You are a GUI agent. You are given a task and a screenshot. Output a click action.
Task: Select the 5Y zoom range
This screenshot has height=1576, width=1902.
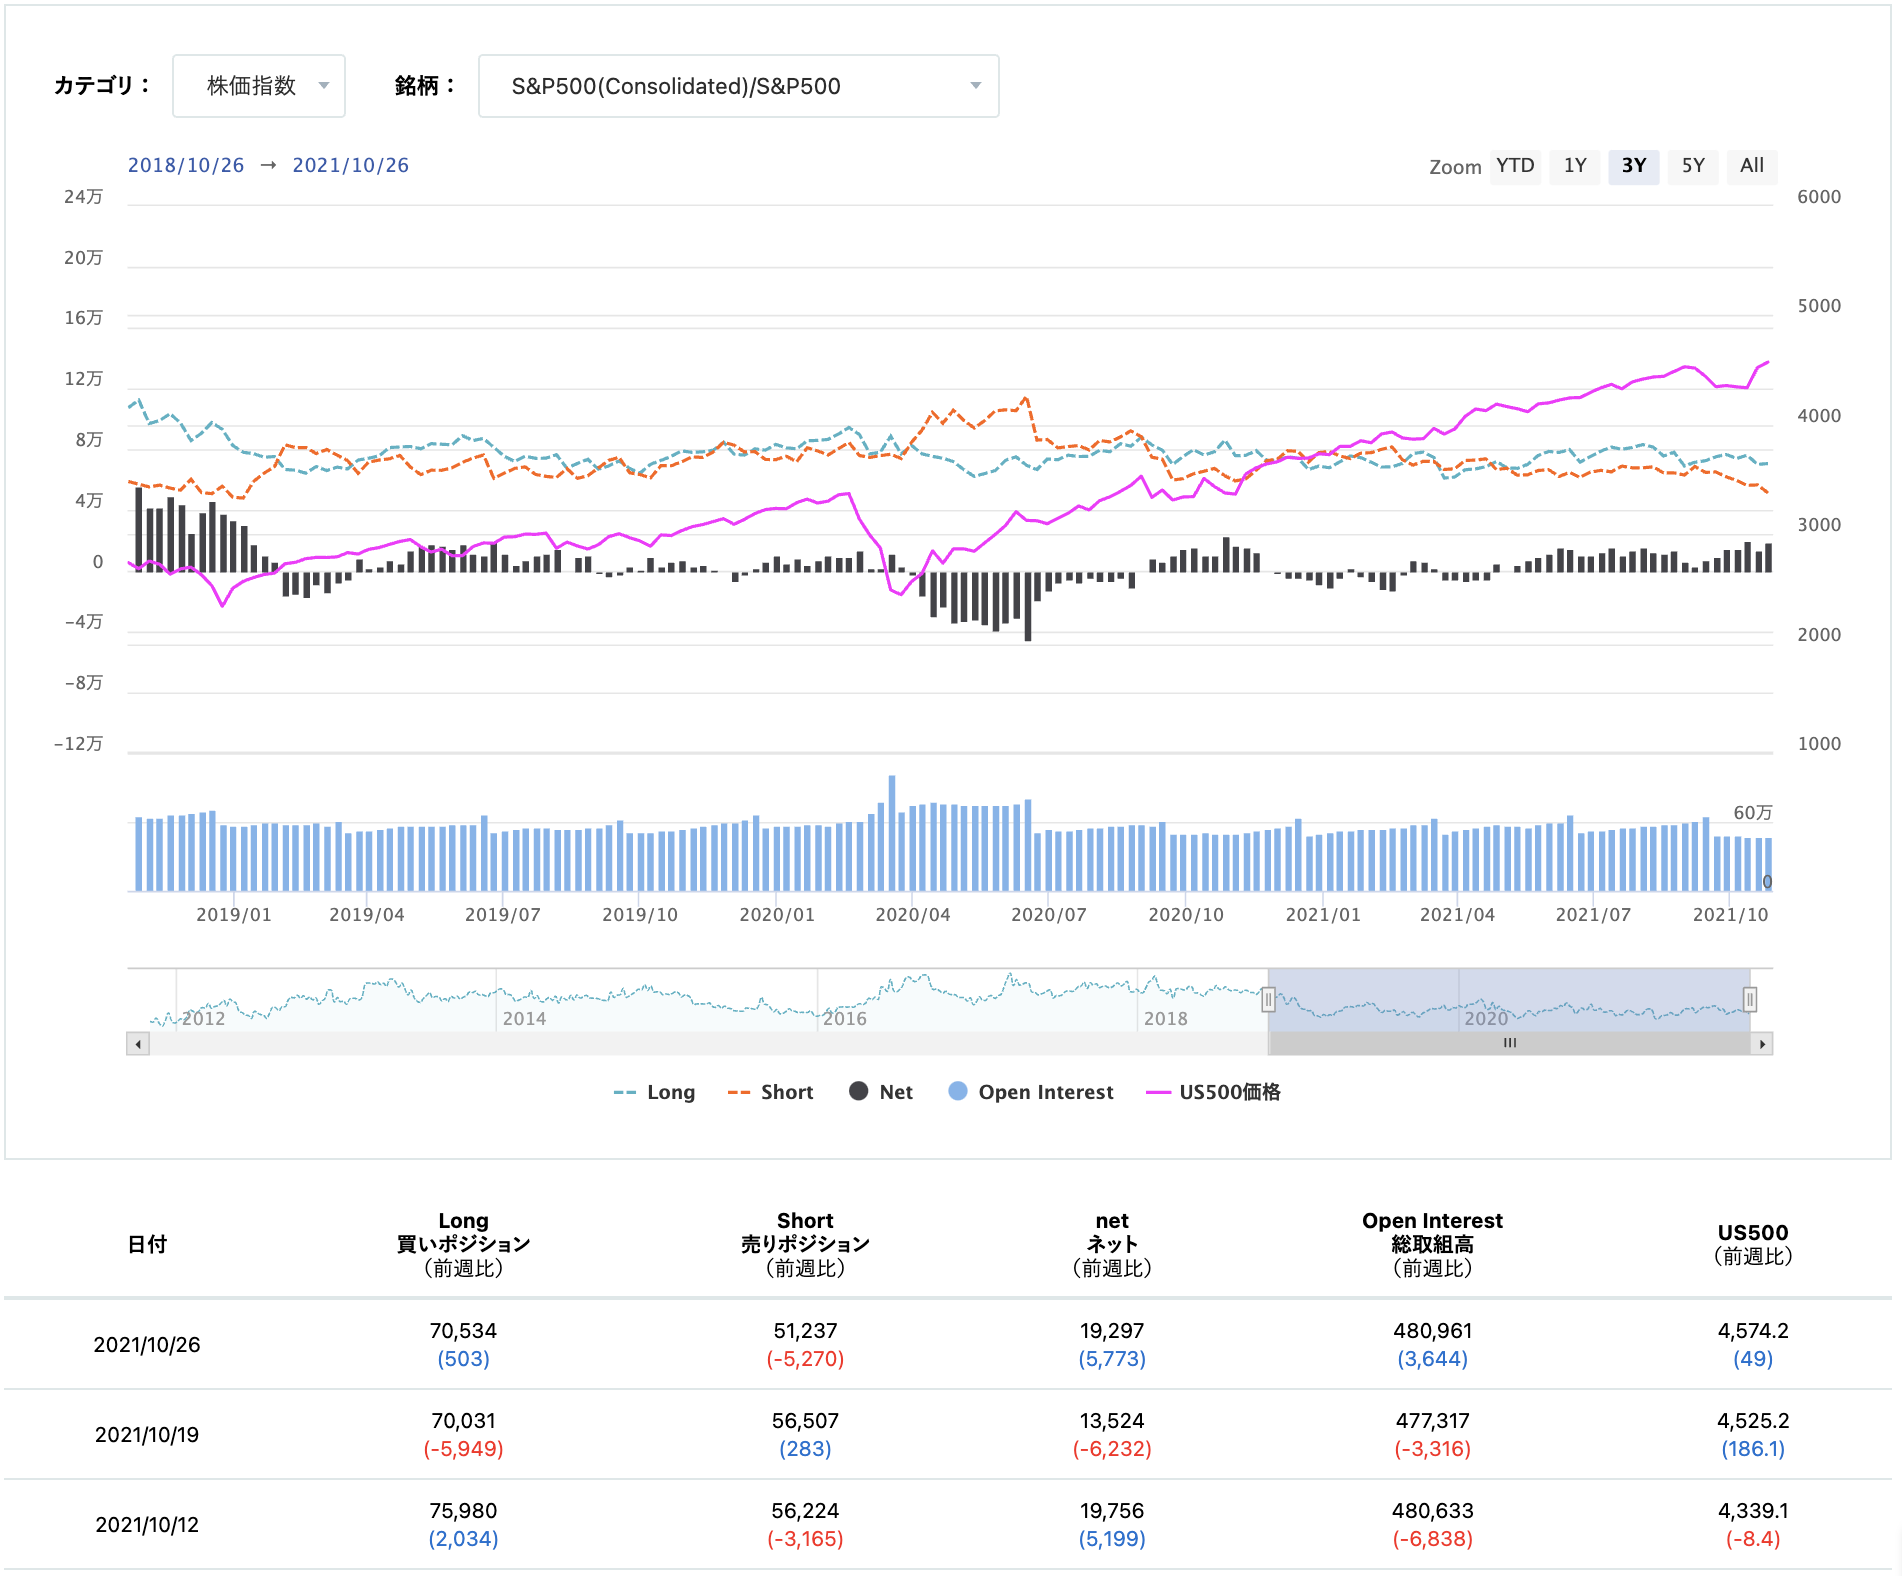tap(1693, 166)
